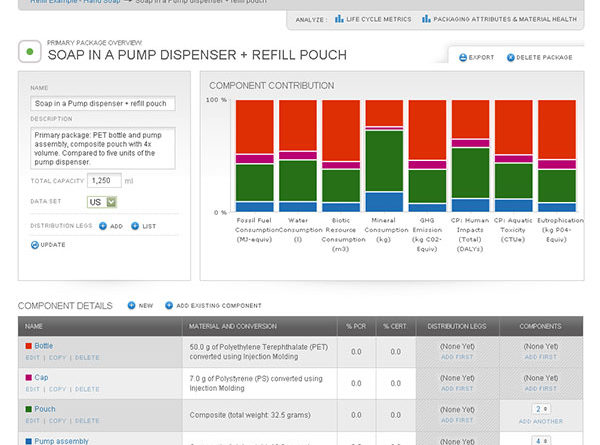
Task: Delete the Cap component
Action: click(87, 389)
